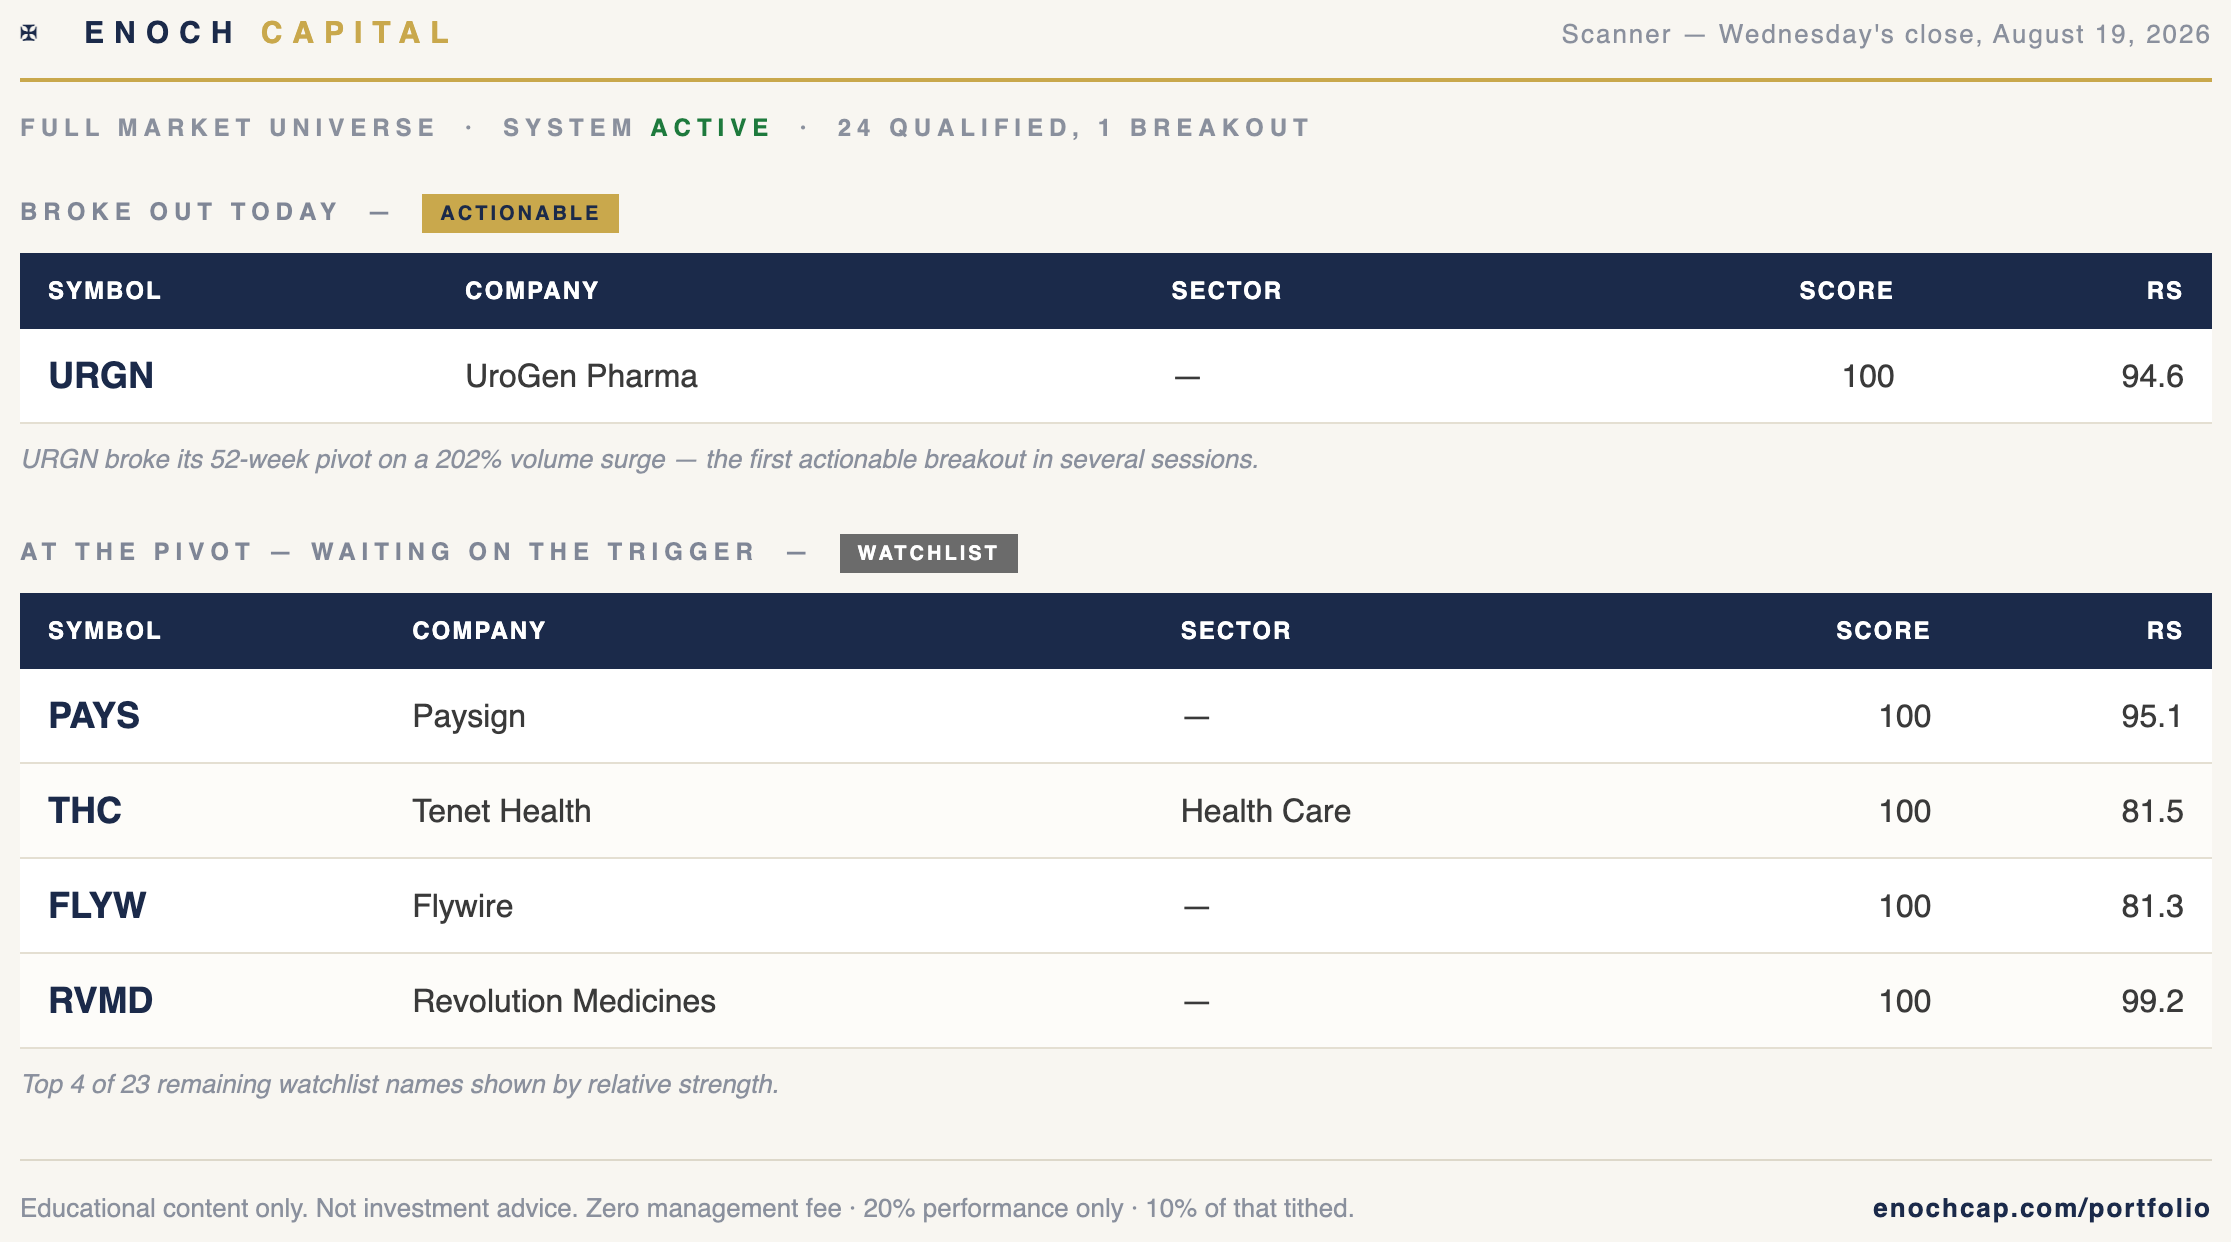
Task: Click the URGN 202% volume surge note
Action: (x=640, y=459)
